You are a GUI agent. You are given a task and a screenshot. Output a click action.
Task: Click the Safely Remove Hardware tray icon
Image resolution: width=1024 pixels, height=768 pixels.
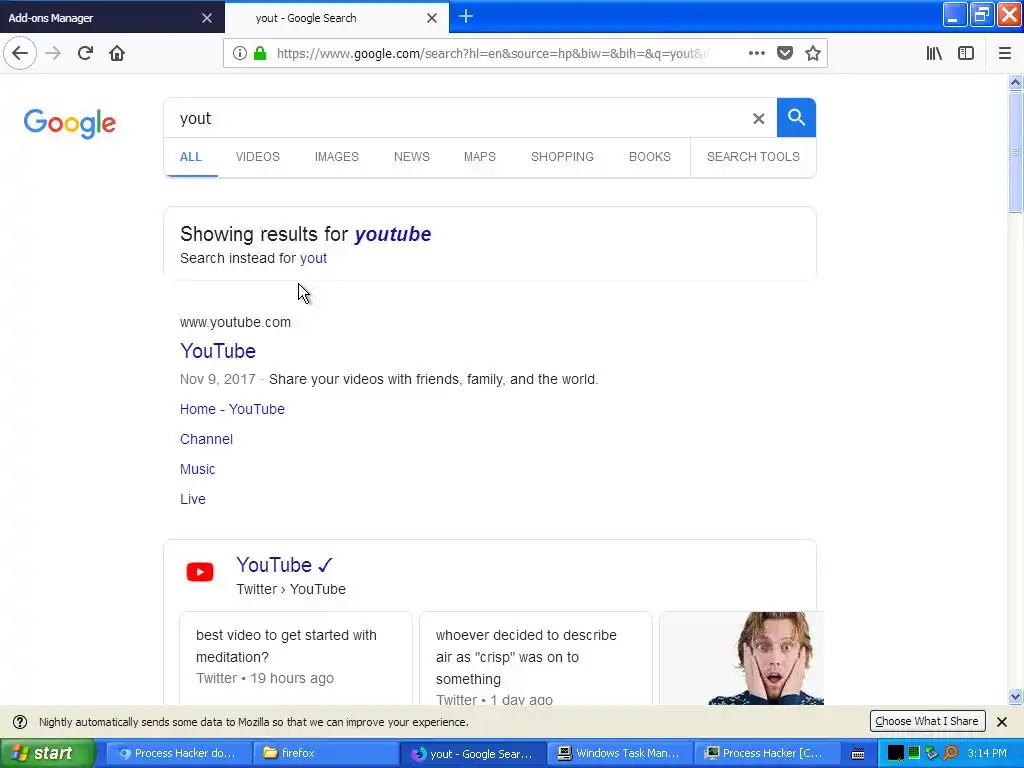tap(931, 753)
